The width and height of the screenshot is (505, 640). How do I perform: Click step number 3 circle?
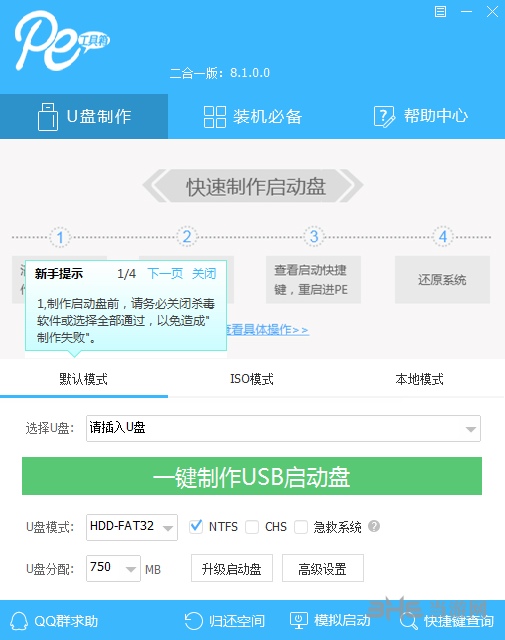coord(314,236)
